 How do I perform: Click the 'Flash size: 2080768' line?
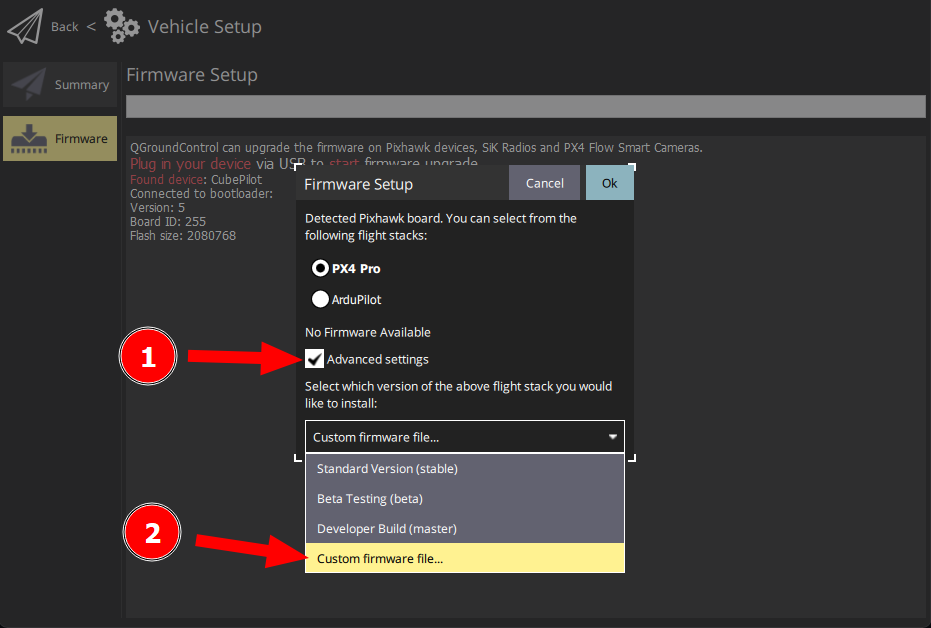(x=183, y=236)
